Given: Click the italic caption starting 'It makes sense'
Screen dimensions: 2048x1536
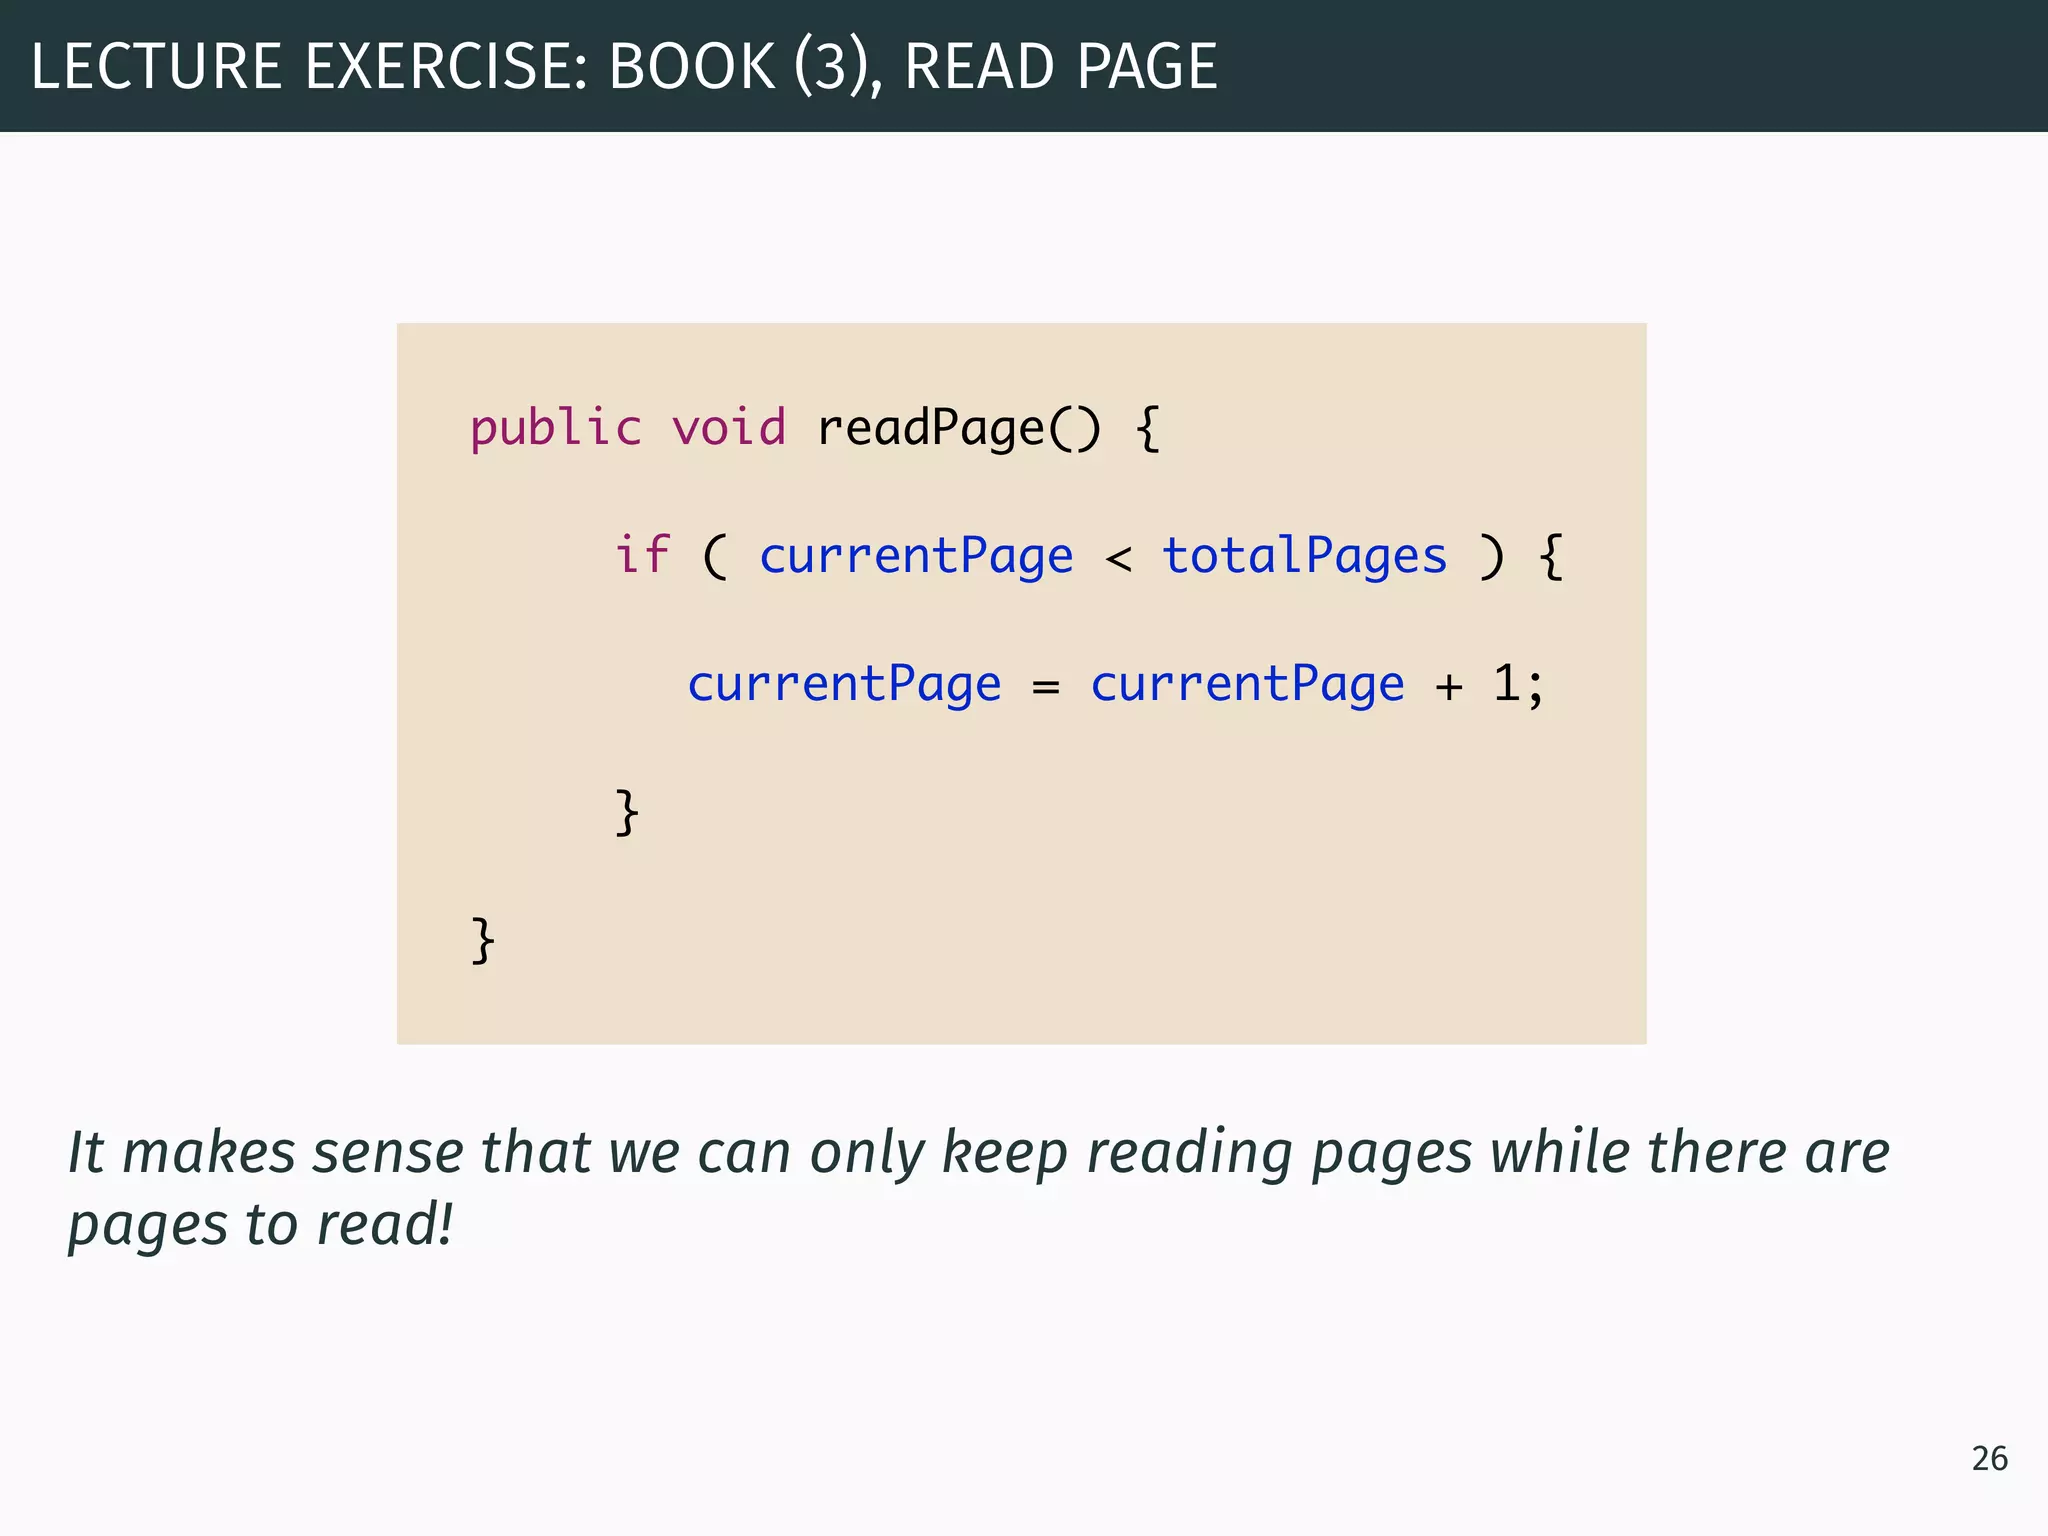Looking at the screenshot, I should point(978,1187).
